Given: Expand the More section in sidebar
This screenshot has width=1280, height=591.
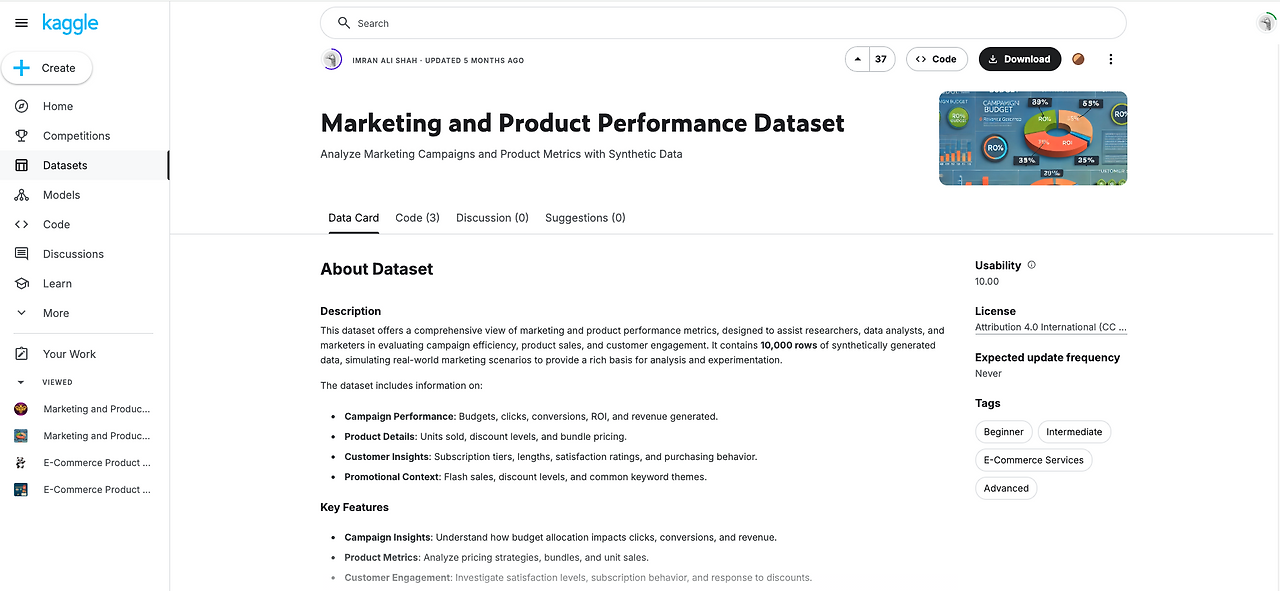Looking at the screenshot, I should tap(21, 313).
